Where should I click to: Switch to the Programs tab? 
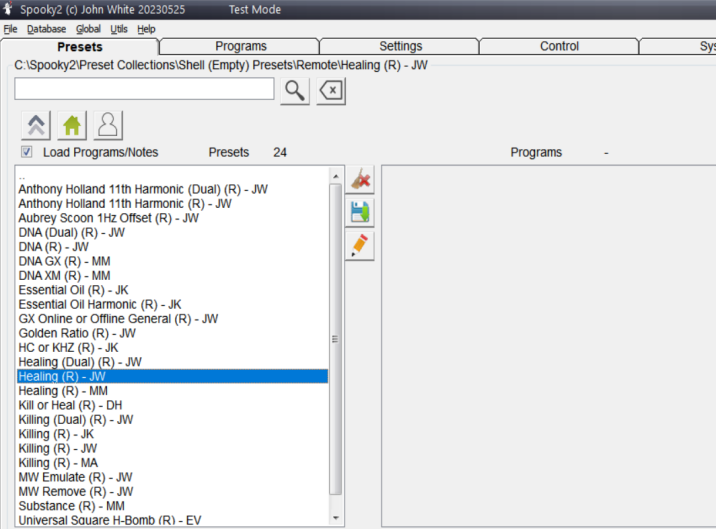coord(240,46)
